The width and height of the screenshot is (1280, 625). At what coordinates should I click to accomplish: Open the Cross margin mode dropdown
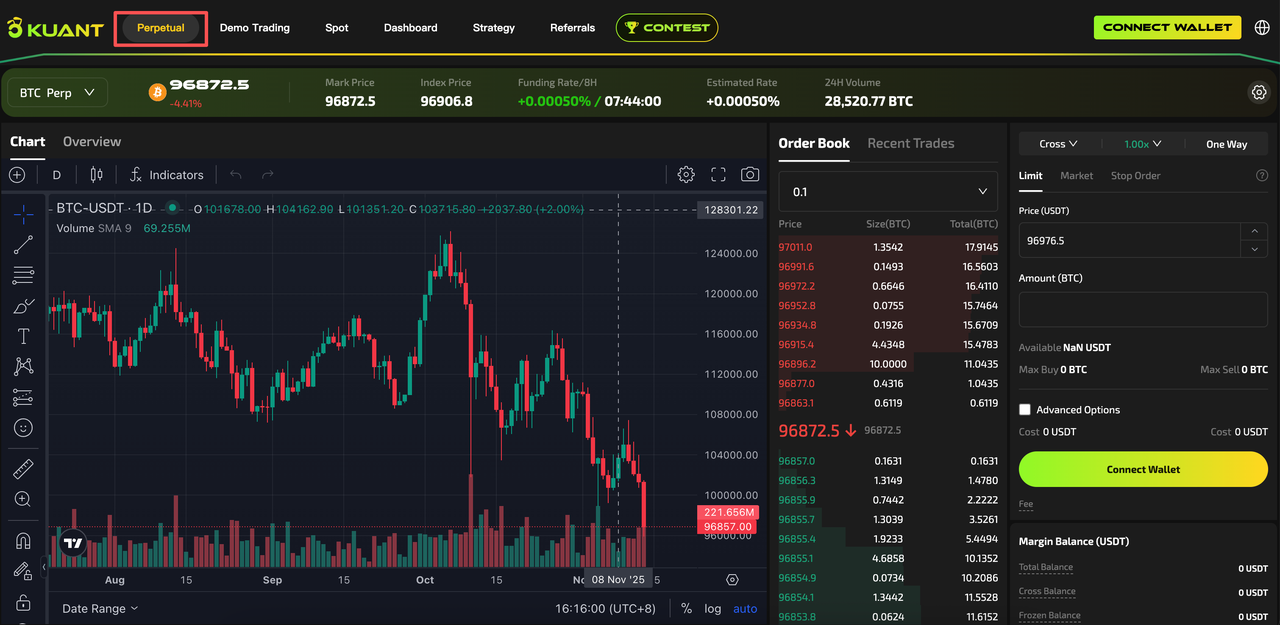coord(1058,144)
